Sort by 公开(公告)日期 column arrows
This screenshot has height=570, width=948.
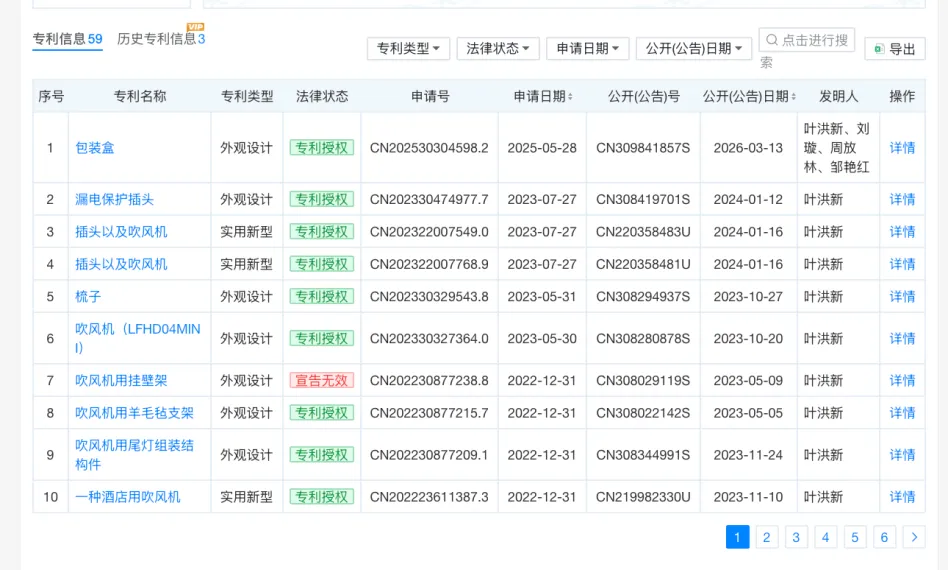click(x=793, y=96)
